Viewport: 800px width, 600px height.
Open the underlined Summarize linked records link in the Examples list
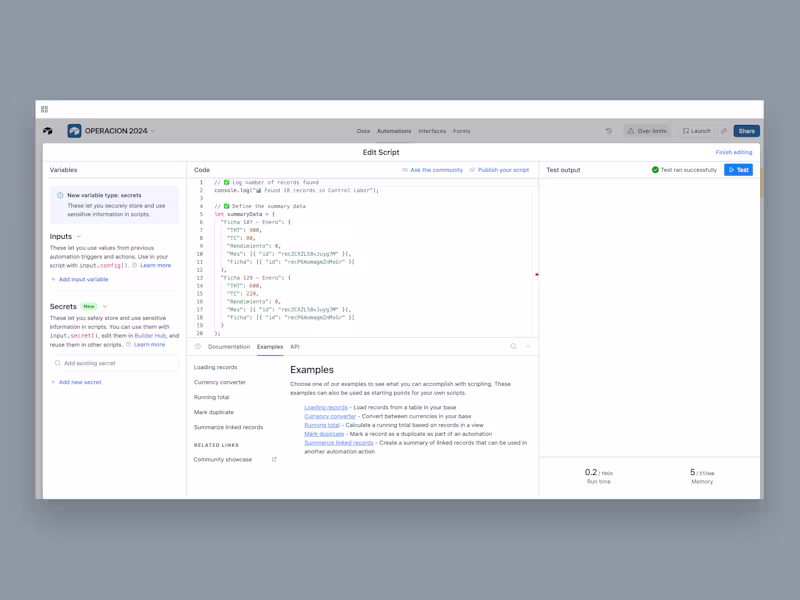coord(339,443)
